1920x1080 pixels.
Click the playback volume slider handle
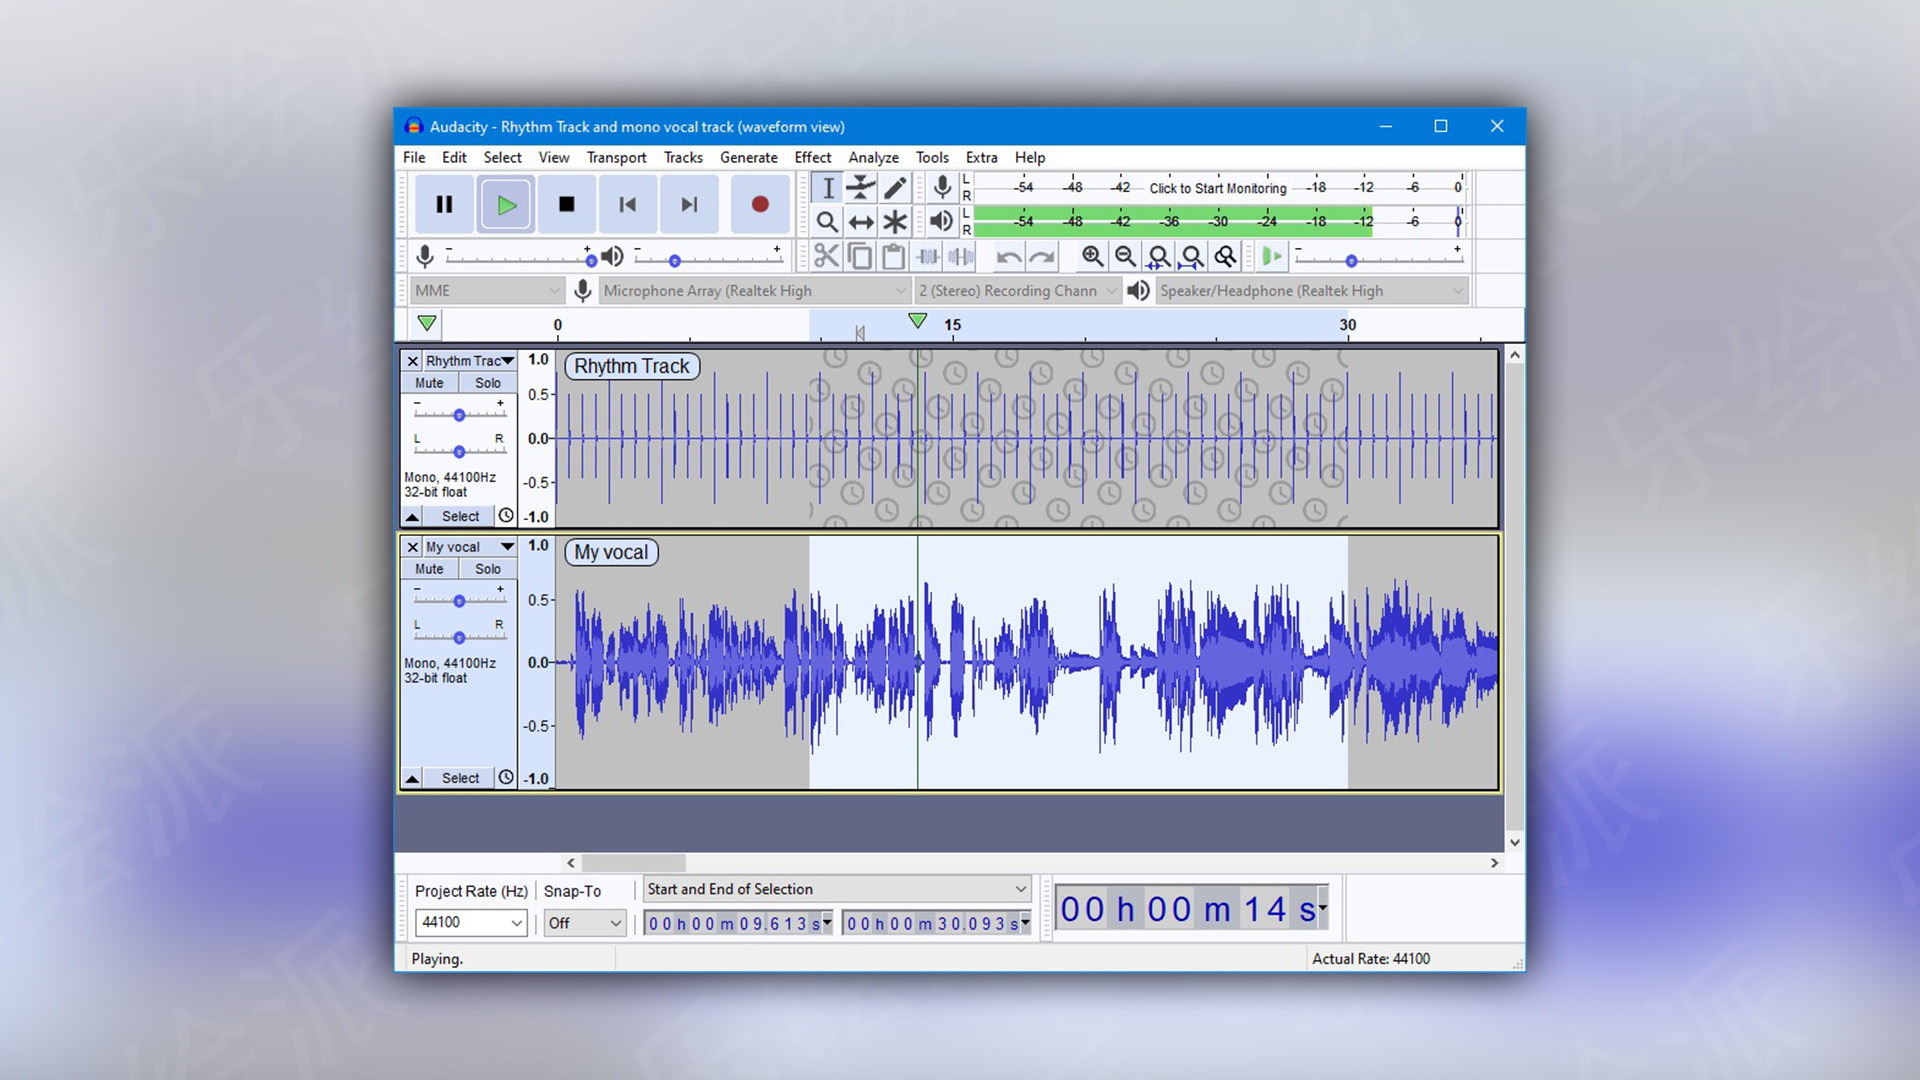[675, 261]
